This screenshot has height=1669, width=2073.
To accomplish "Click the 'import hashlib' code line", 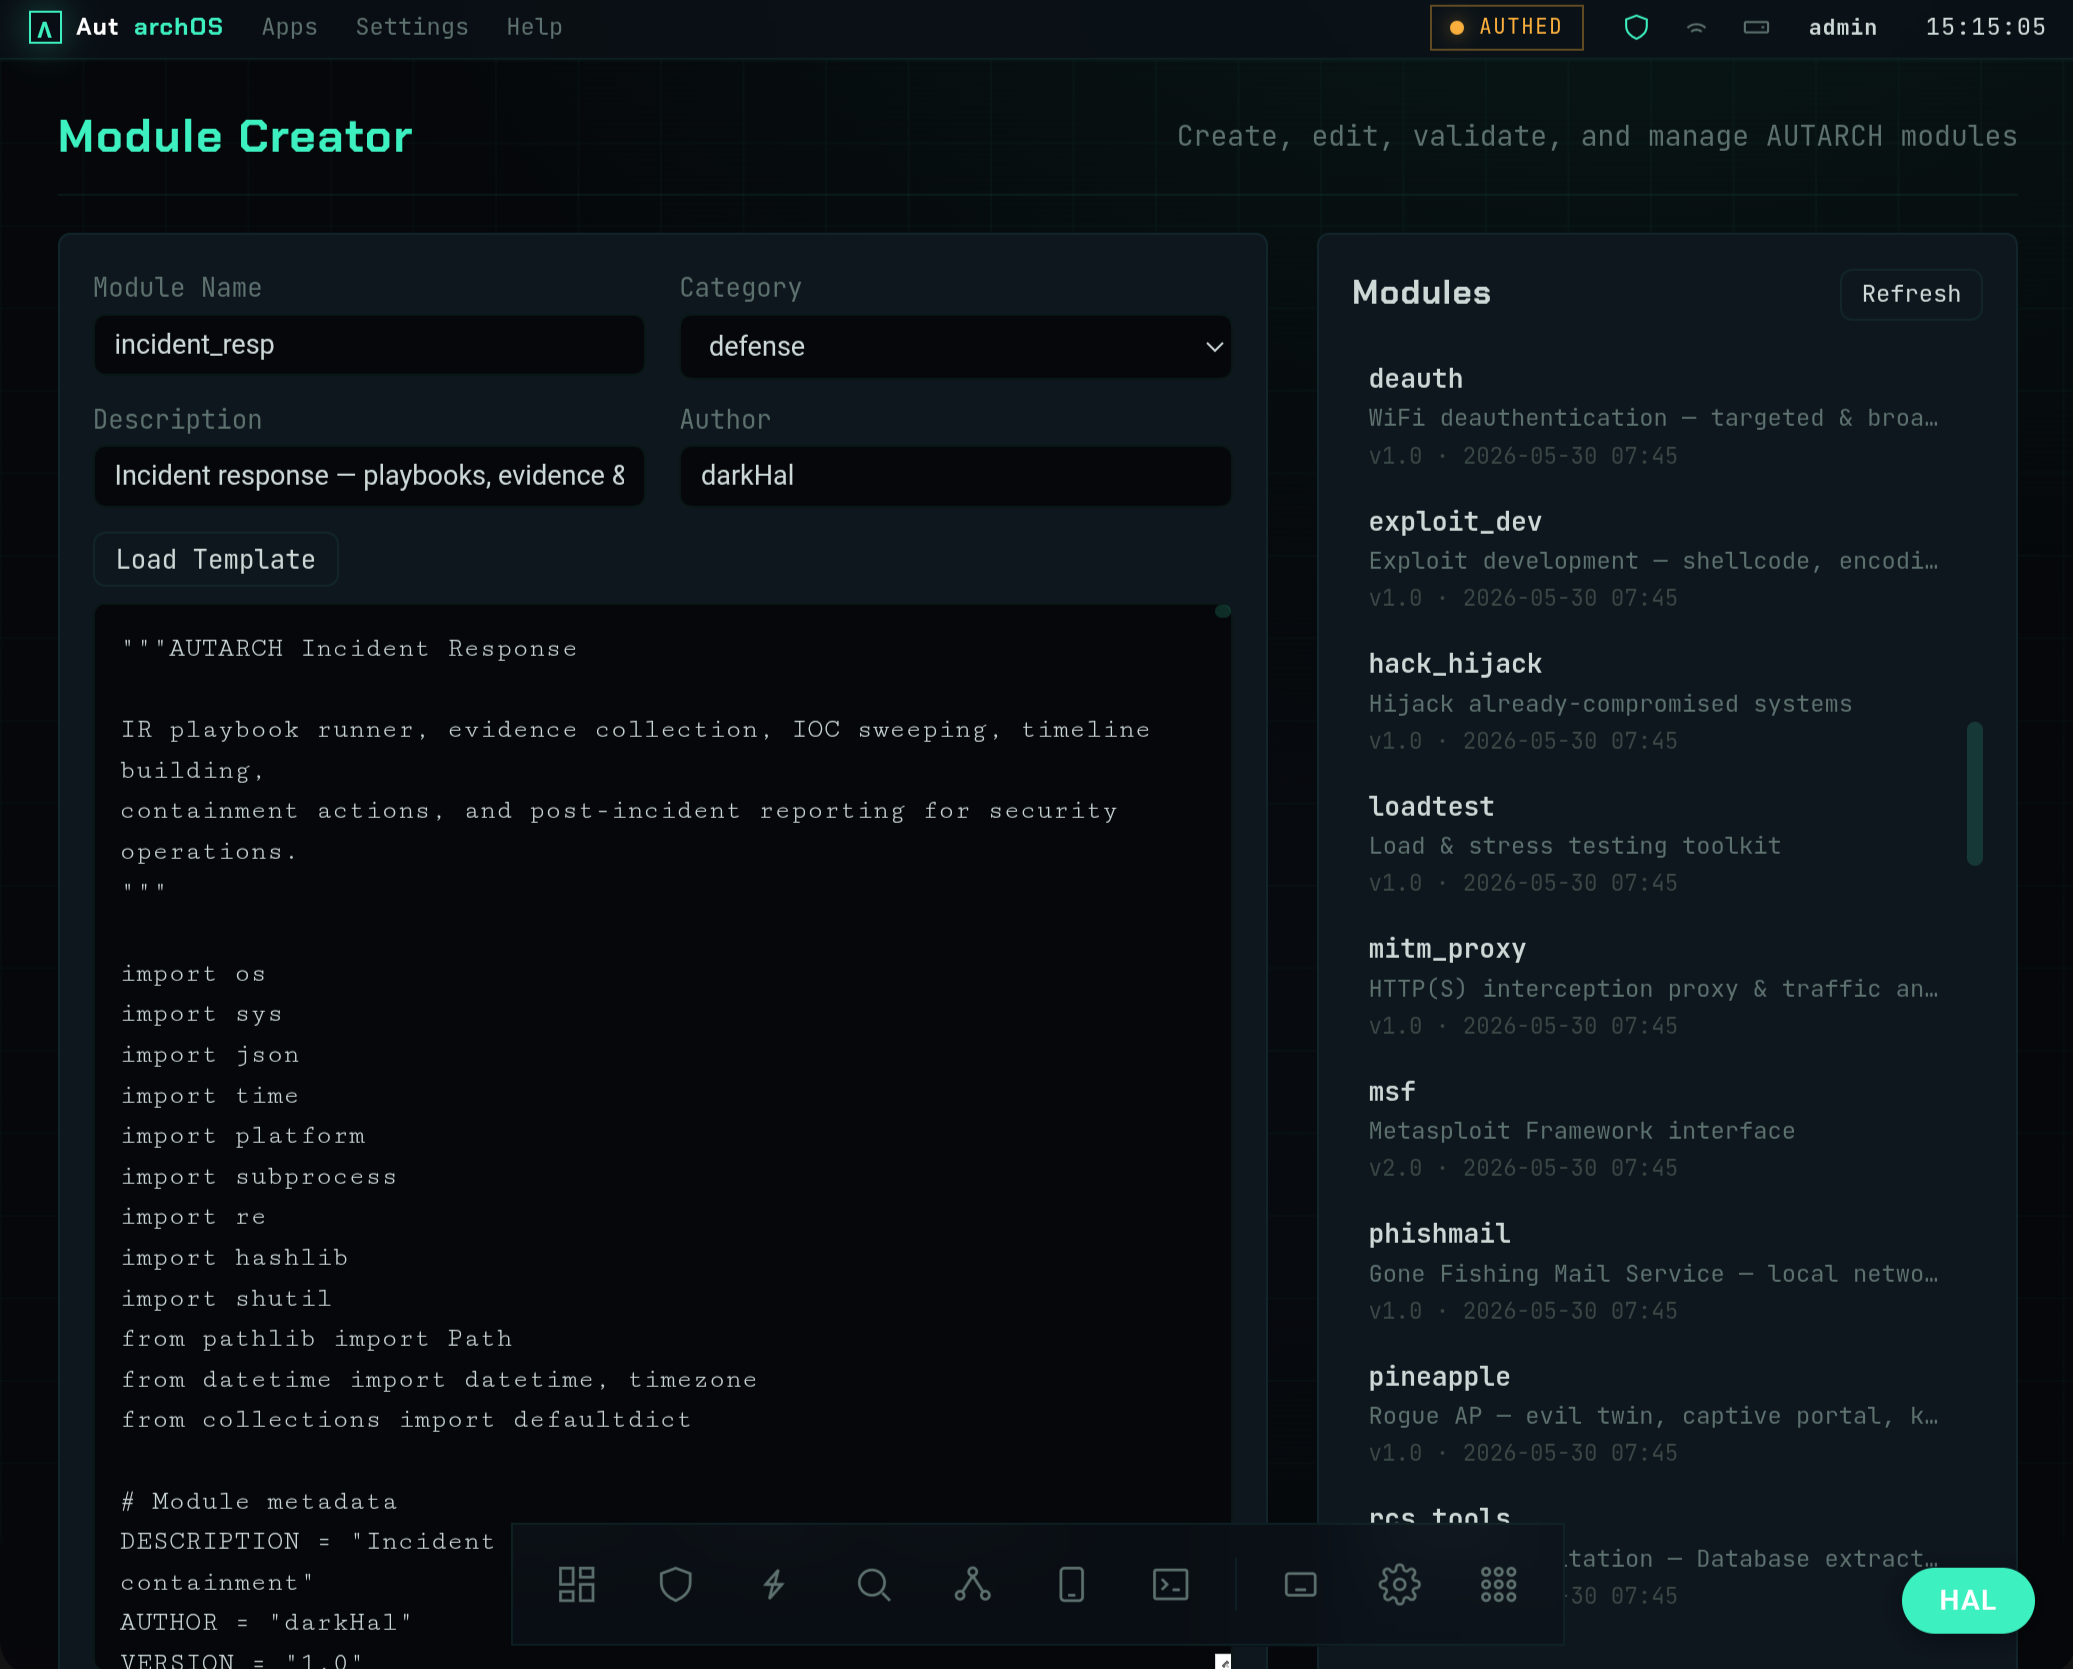I will [234, 1258].
